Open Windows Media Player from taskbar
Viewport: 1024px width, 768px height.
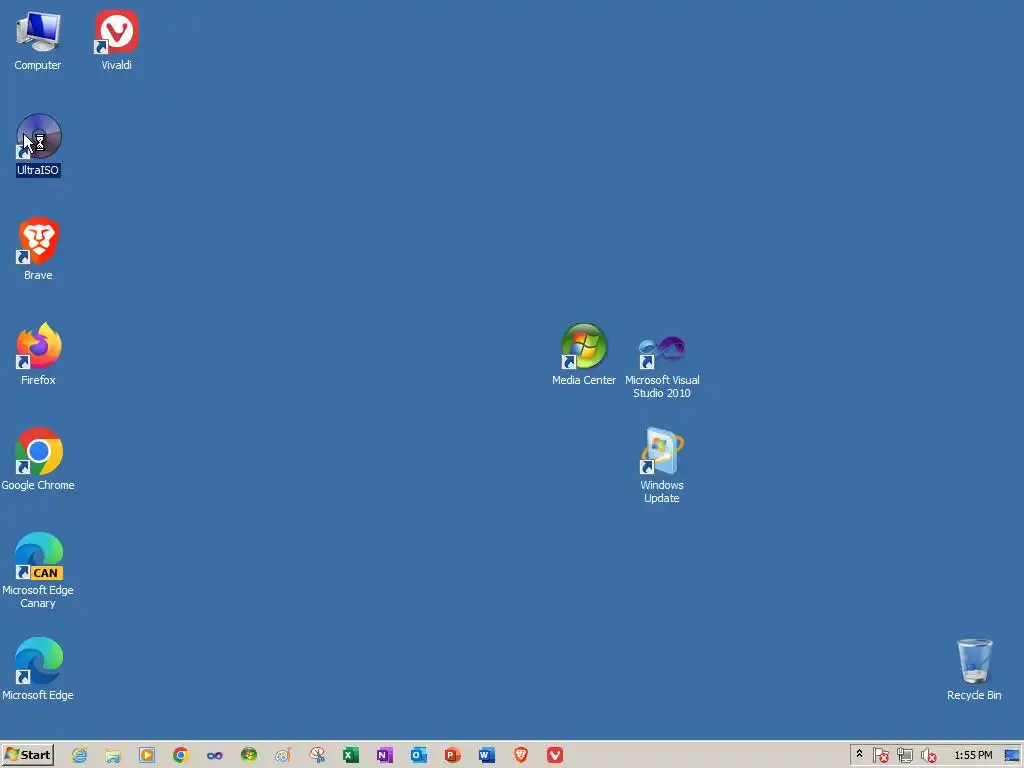[147, 756]
